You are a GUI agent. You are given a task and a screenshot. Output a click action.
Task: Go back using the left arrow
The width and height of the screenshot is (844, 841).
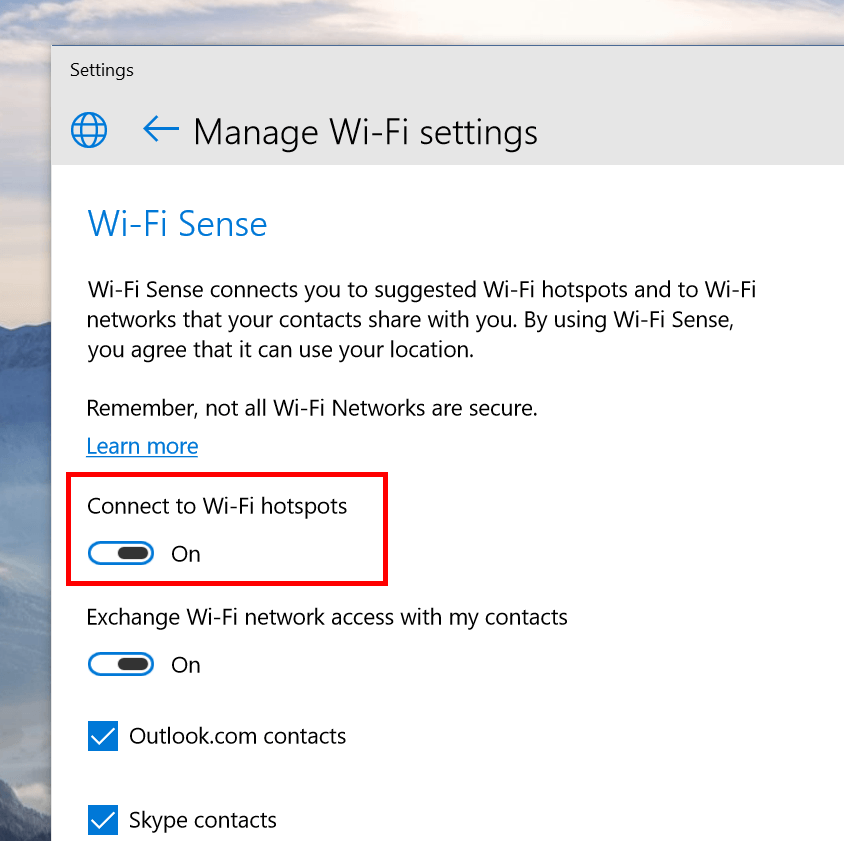click(x=161, y=129)
